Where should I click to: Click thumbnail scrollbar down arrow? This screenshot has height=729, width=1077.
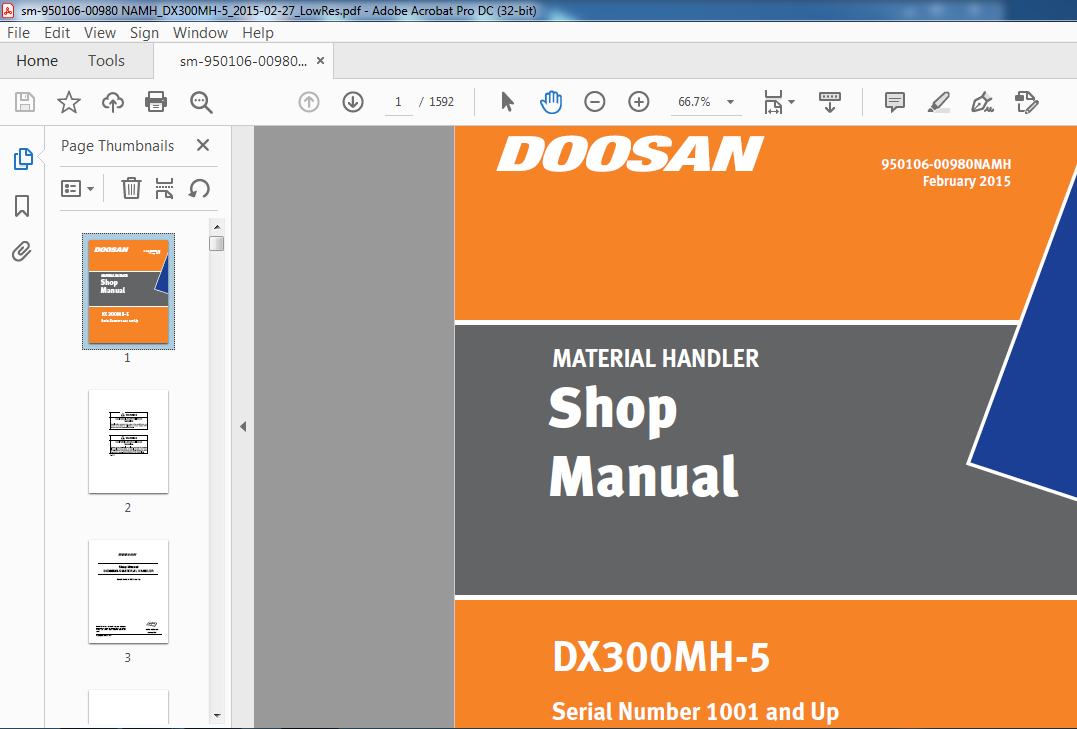[217, 717]
